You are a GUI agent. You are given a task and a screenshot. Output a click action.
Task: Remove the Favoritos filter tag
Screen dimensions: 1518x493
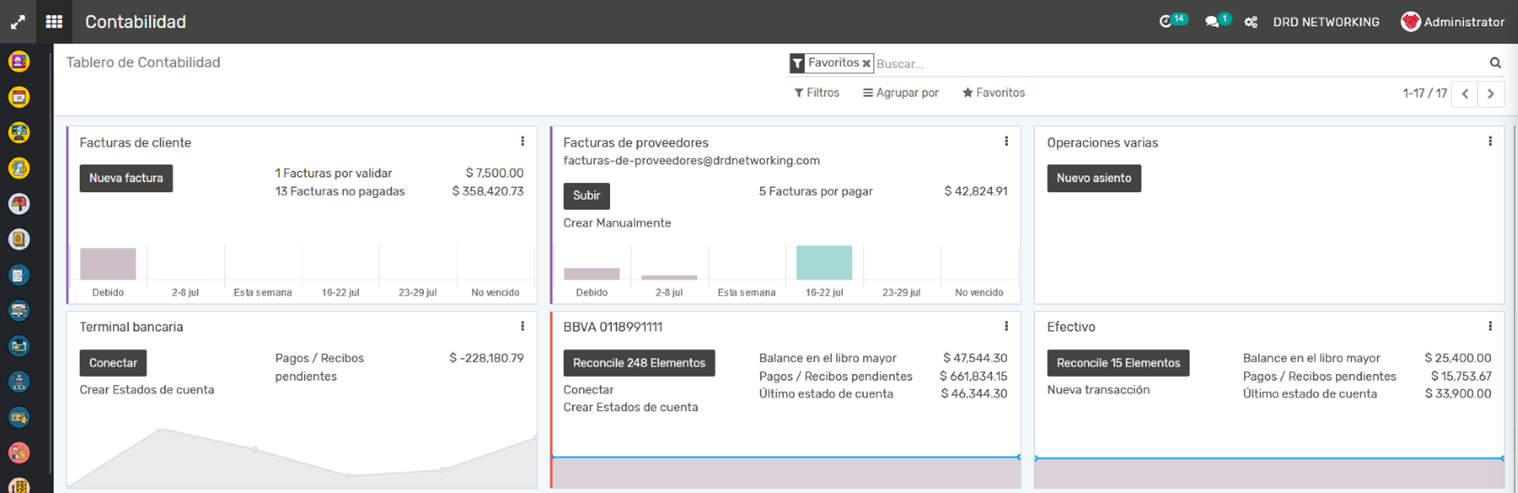tap(867, 63)
